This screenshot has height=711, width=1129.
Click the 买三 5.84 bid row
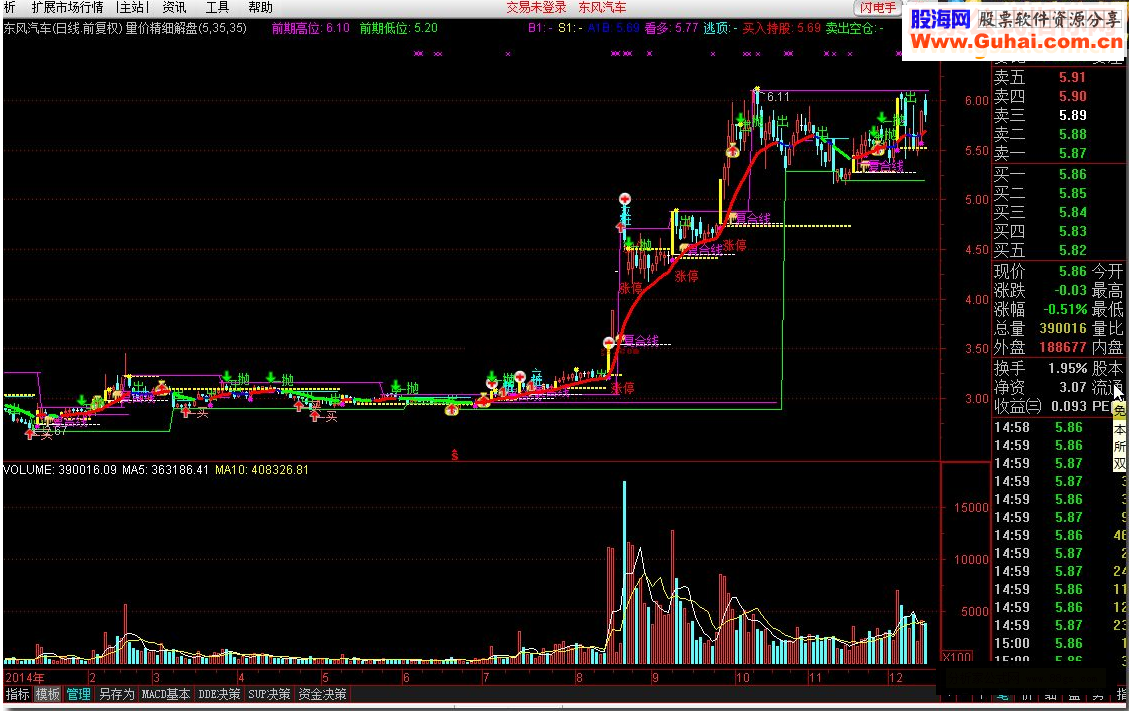coord(1040,212)
